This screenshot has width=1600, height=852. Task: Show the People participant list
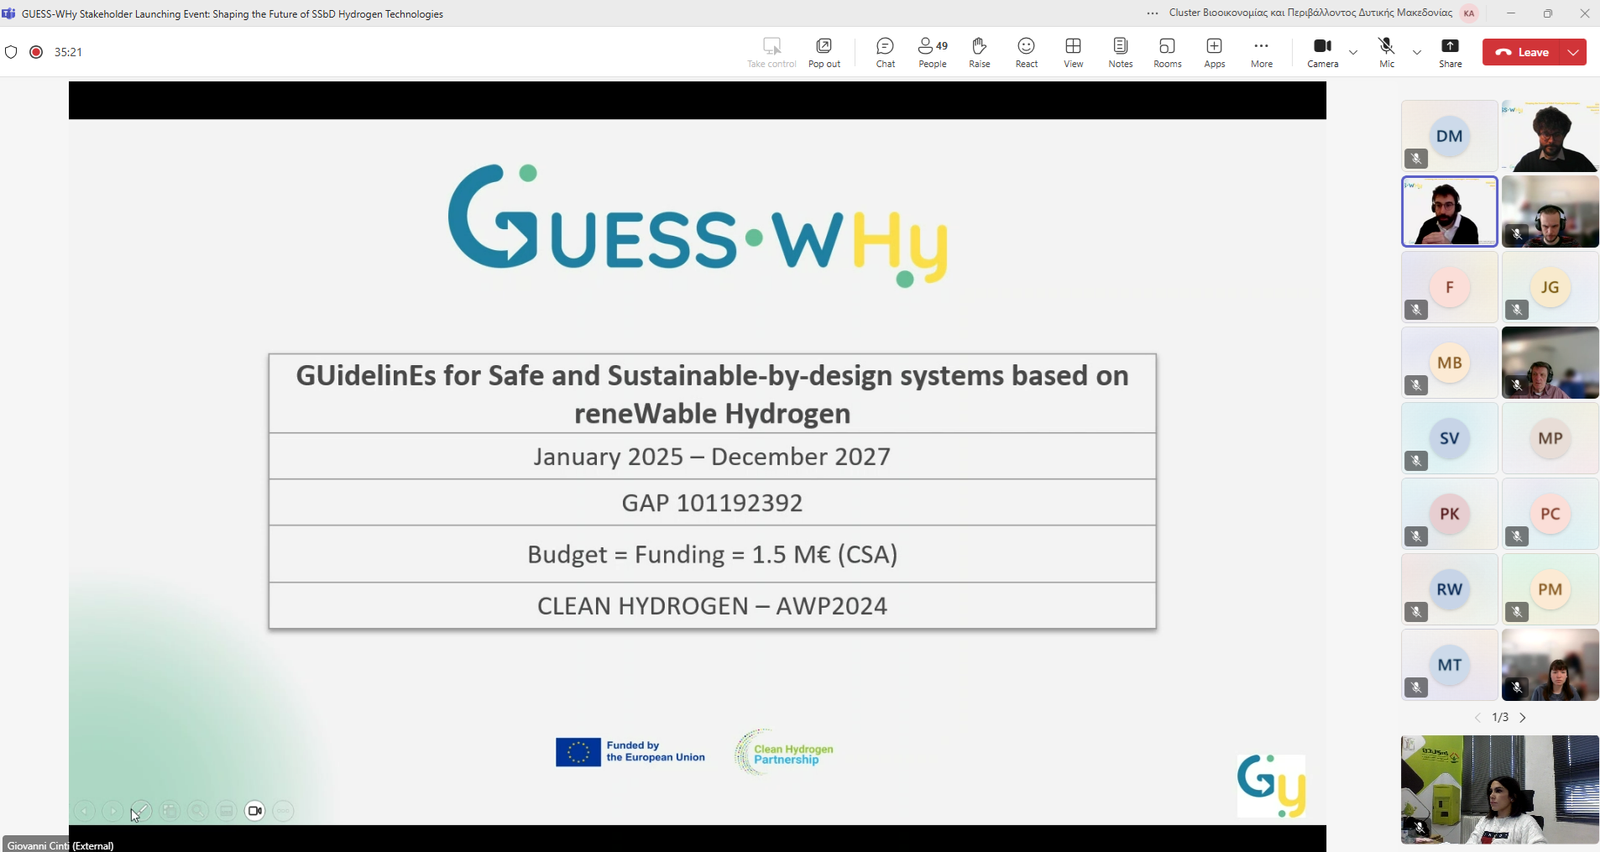click(932, 52)
